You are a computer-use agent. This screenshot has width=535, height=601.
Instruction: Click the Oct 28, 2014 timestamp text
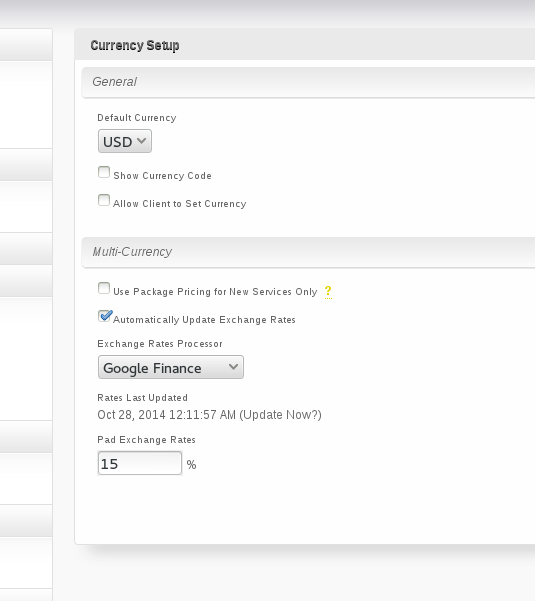coord(167,415)
